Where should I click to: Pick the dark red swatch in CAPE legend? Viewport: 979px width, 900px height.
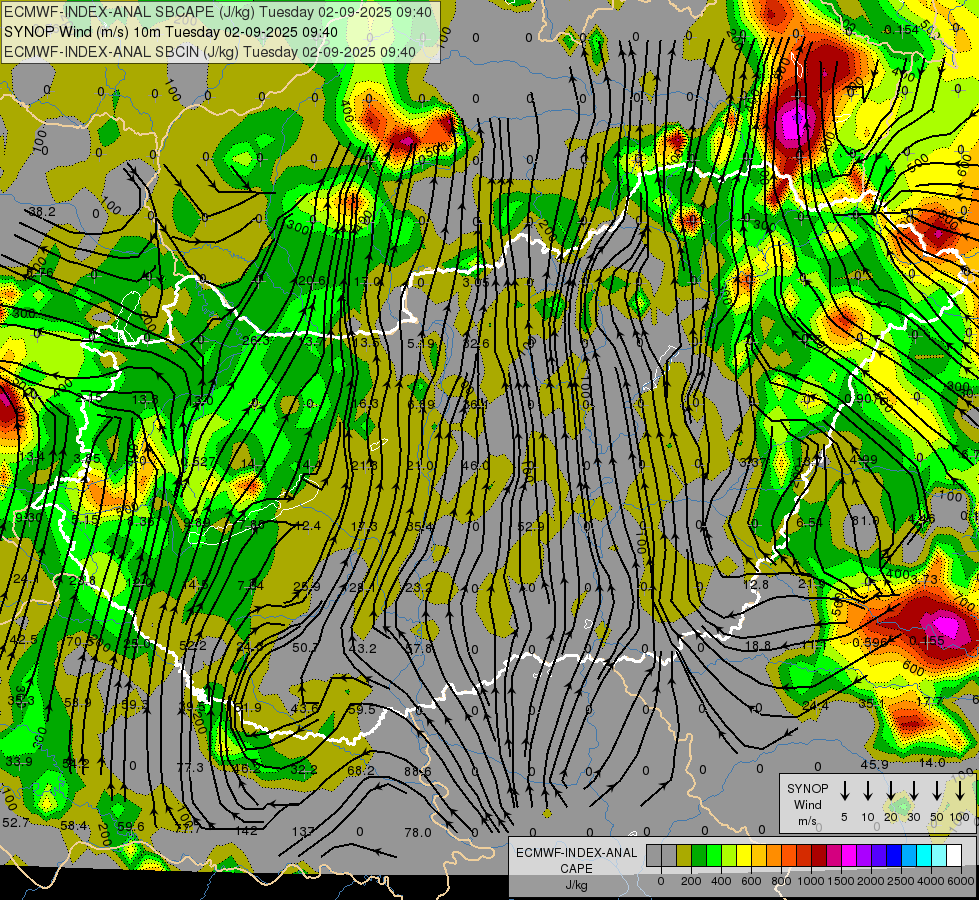click(x=819, y=856)
